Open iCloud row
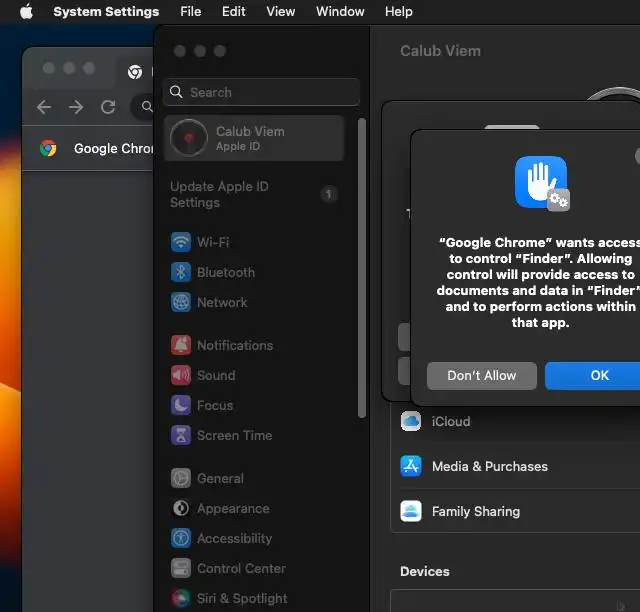Screen dimensions: 640x612 click(515, 422)
